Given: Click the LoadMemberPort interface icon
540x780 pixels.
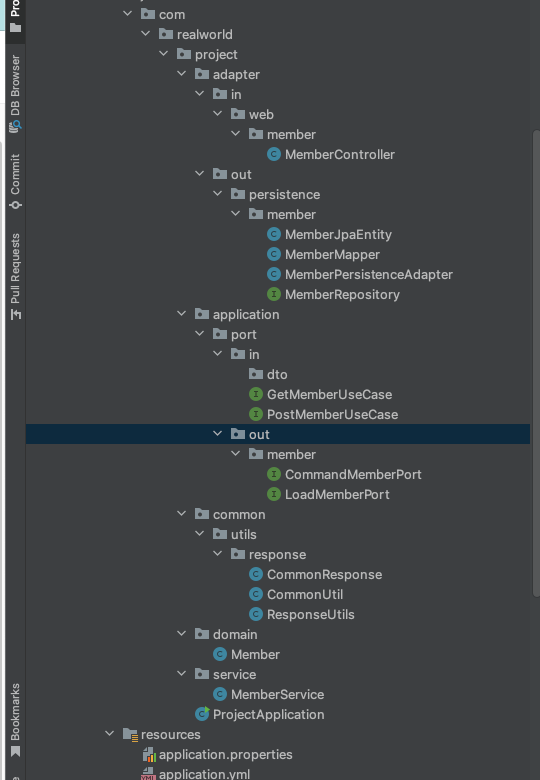Looking at the screenshot, I should [x=273, y=494].
